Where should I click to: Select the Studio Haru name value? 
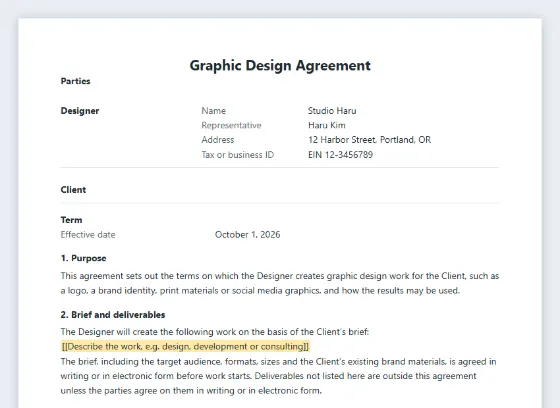332,111
